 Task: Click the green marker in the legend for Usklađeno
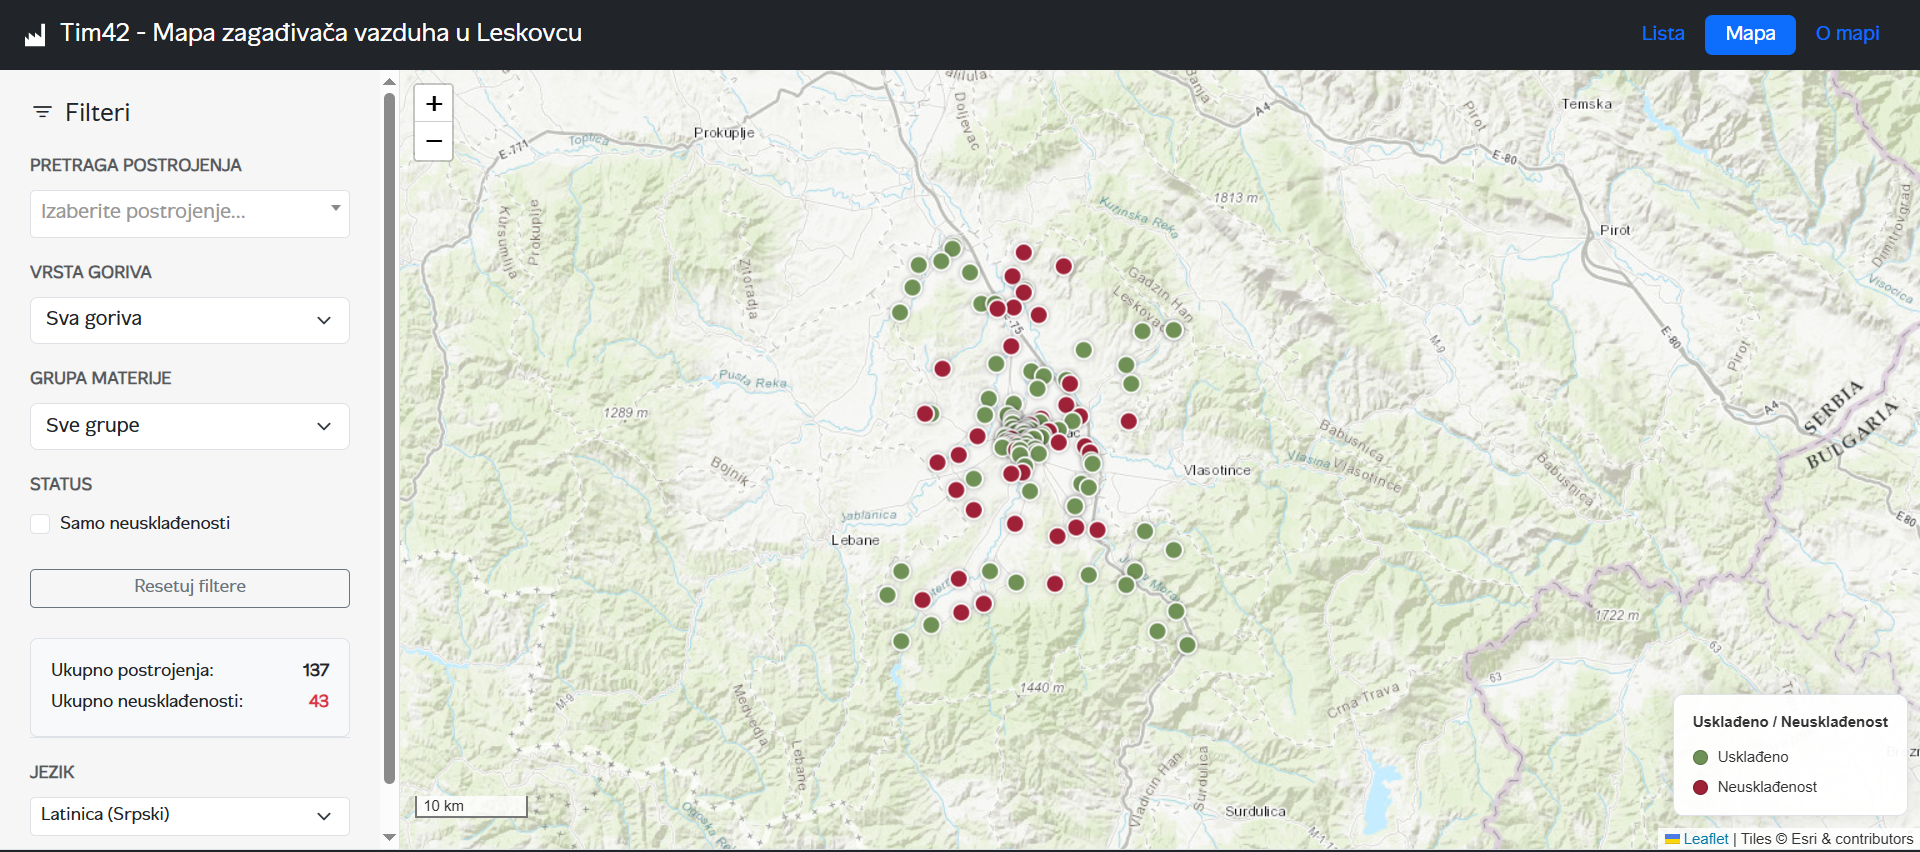[x=1700, y=757]
